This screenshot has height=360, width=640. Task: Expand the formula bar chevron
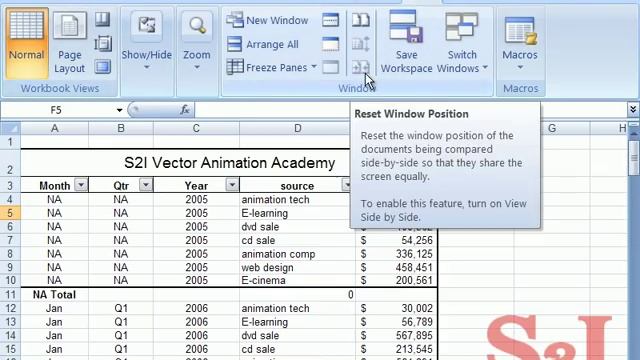633,109
